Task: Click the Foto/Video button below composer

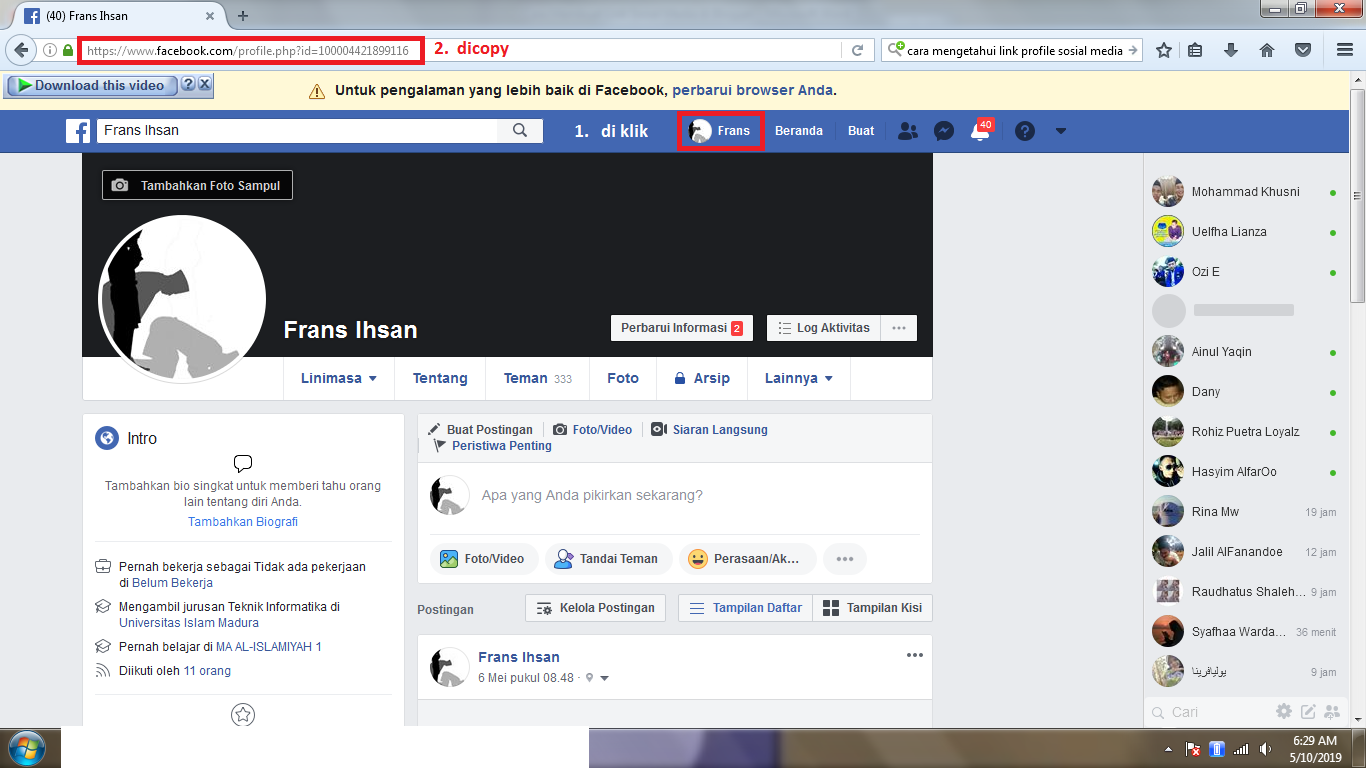Action: [x=485, y=559]
